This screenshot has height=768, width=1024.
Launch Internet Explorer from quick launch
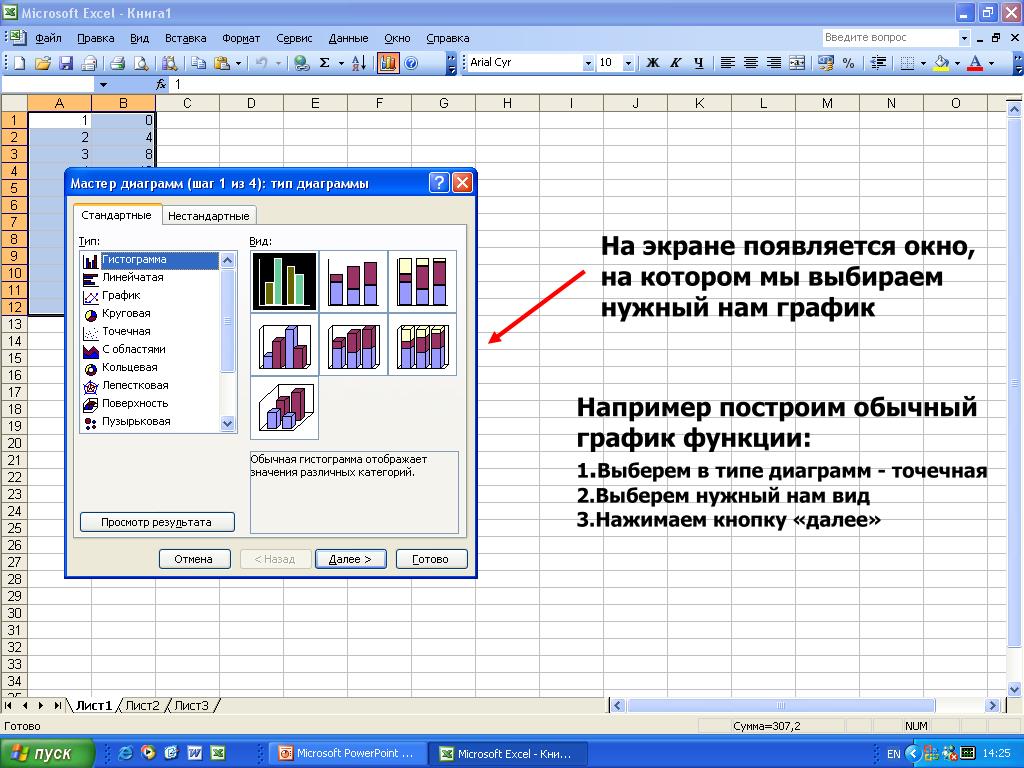tap(125, 754)
